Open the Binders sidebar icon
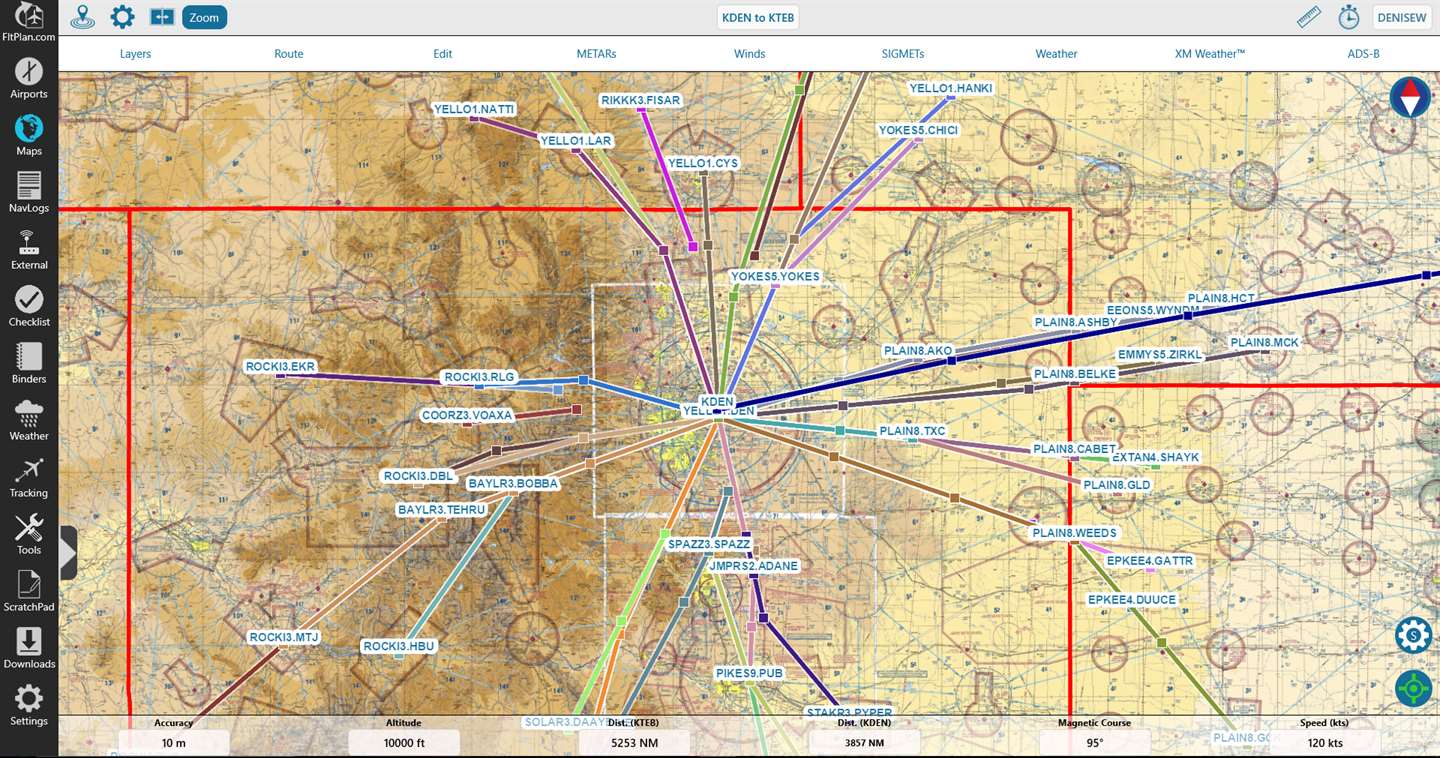This screenshot has height=758, width=1440. [29, 363]
